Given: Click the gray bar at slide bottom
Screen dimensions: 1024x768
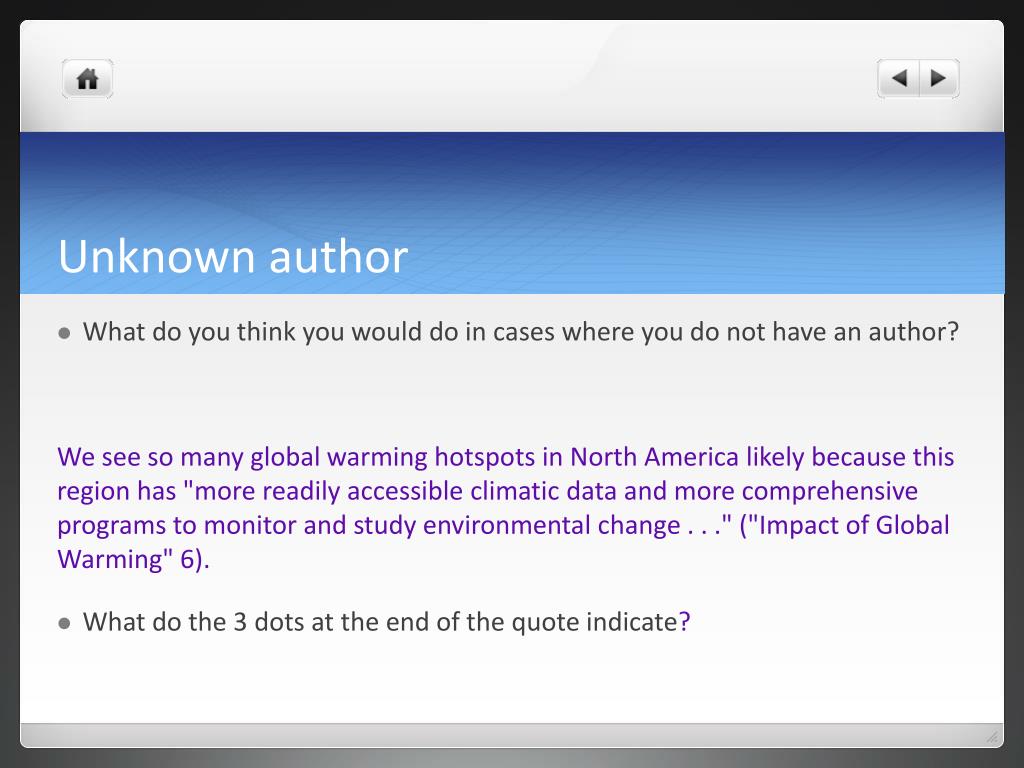Looking at the screenshot, I should (x=500, y=735).
